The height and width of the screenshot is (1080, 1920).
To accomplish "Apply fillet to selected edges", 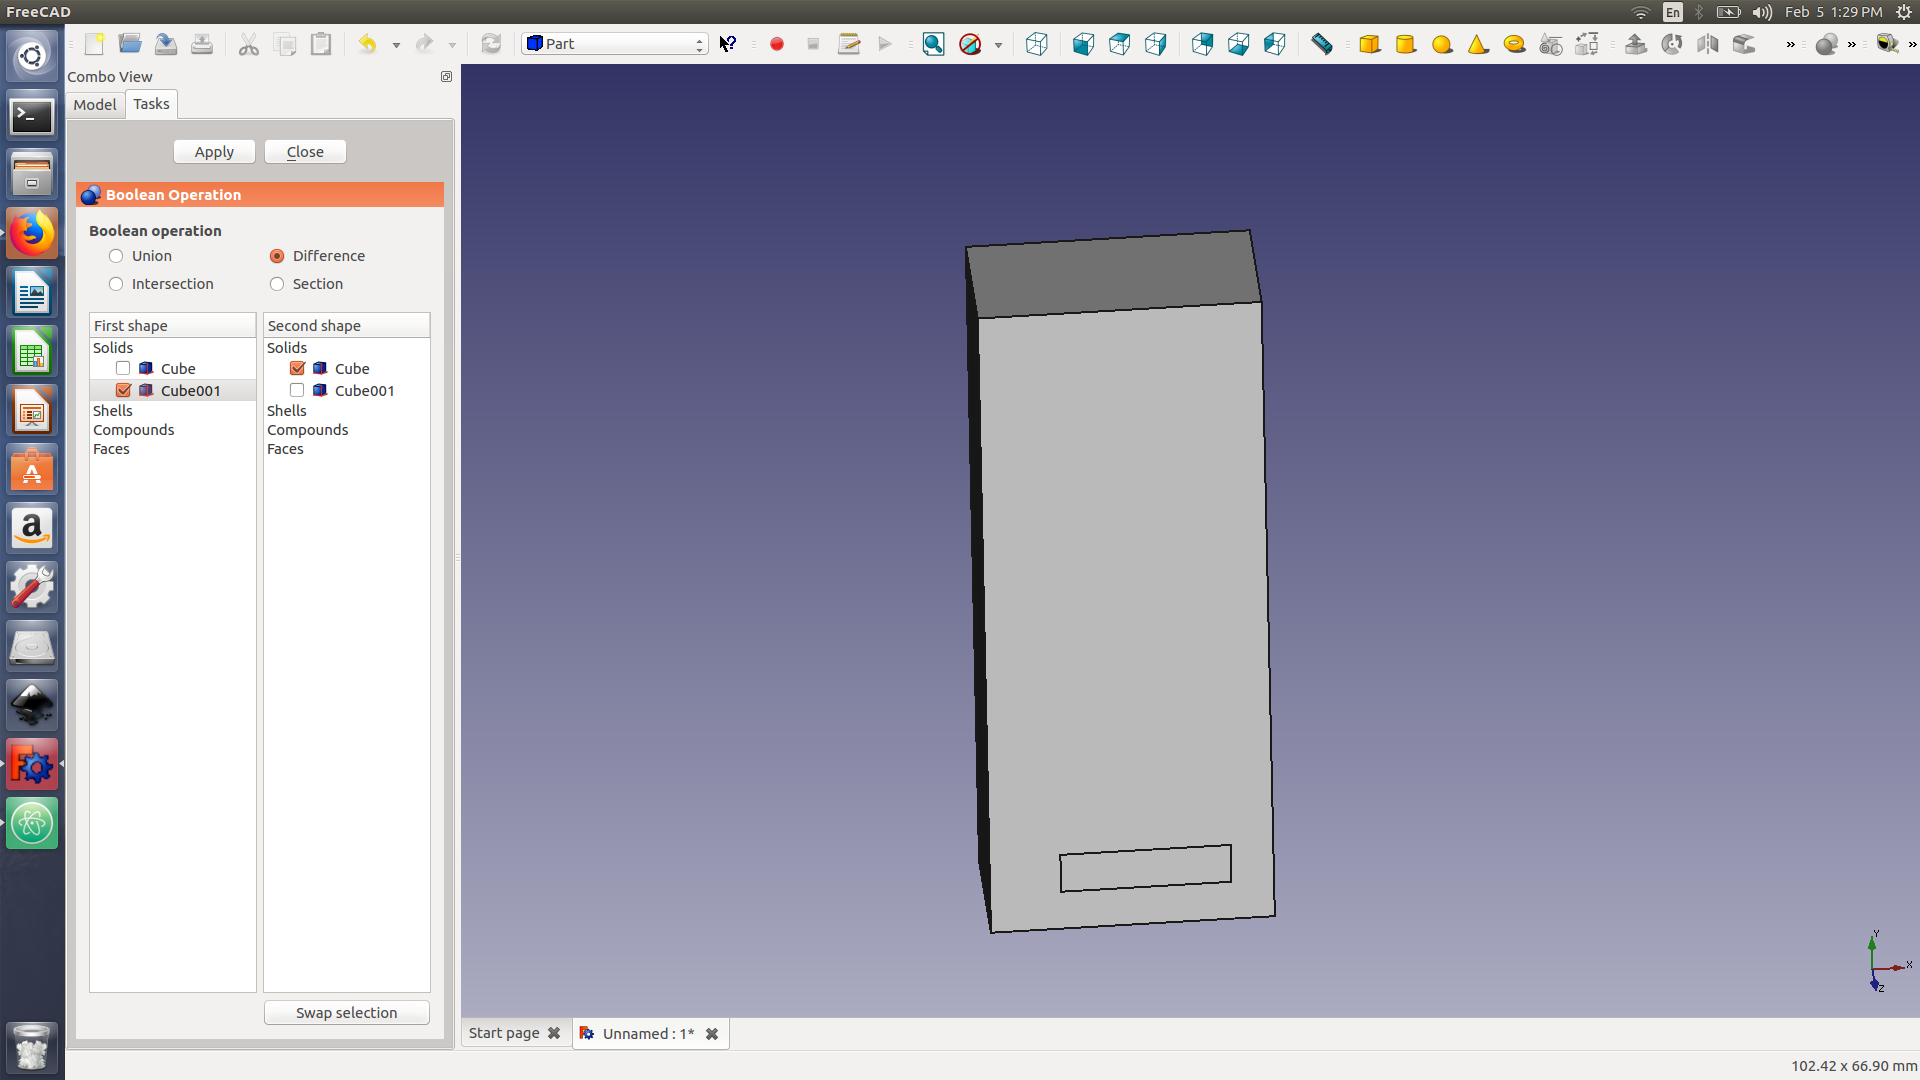I will coord(1744,44).
